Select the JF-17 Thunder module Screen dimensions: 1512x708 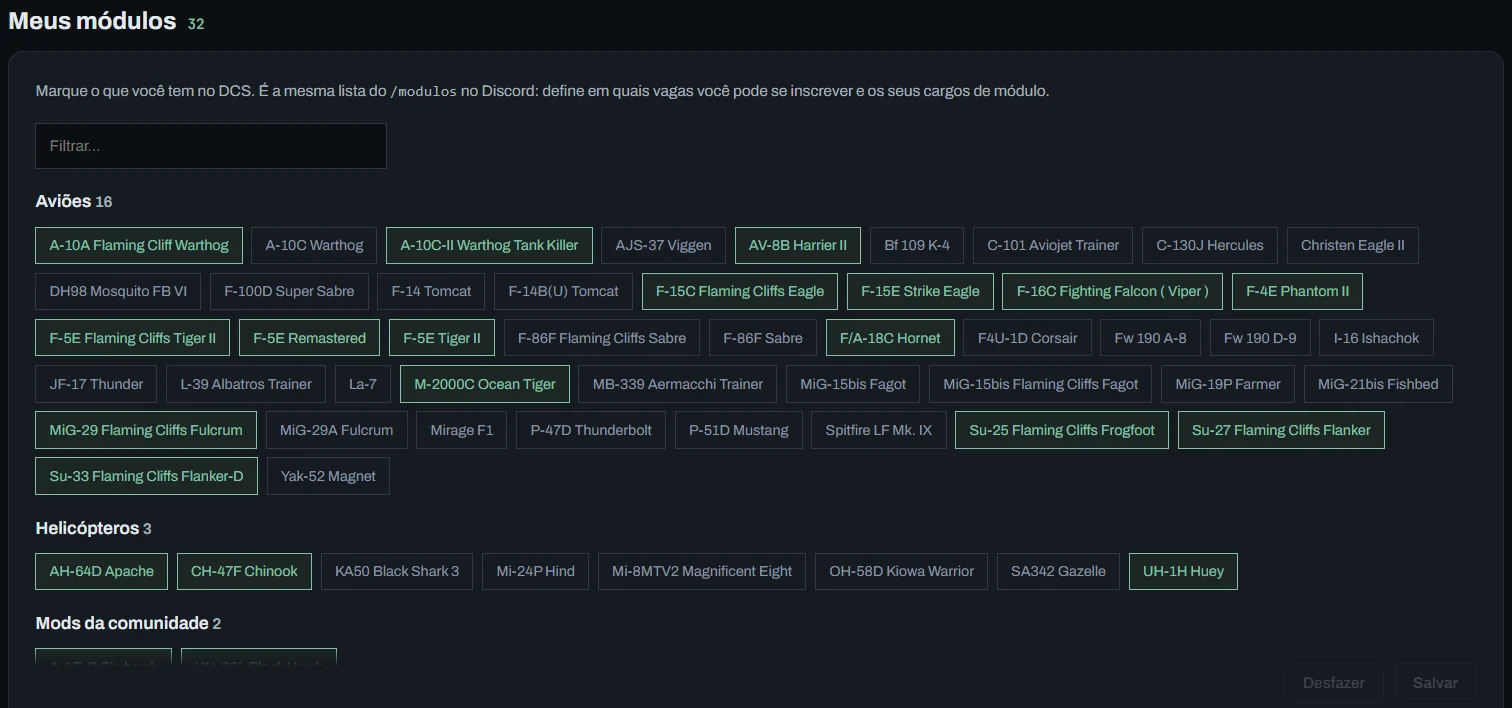[96, 384]
